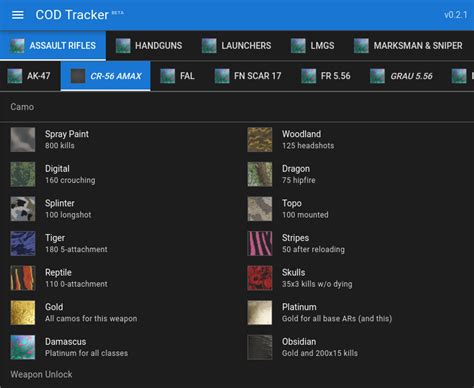Viewport: 474px width, 388px height.
Task: Click the Assault Rifles tab camo icon
Action: (x=17, y=46)
